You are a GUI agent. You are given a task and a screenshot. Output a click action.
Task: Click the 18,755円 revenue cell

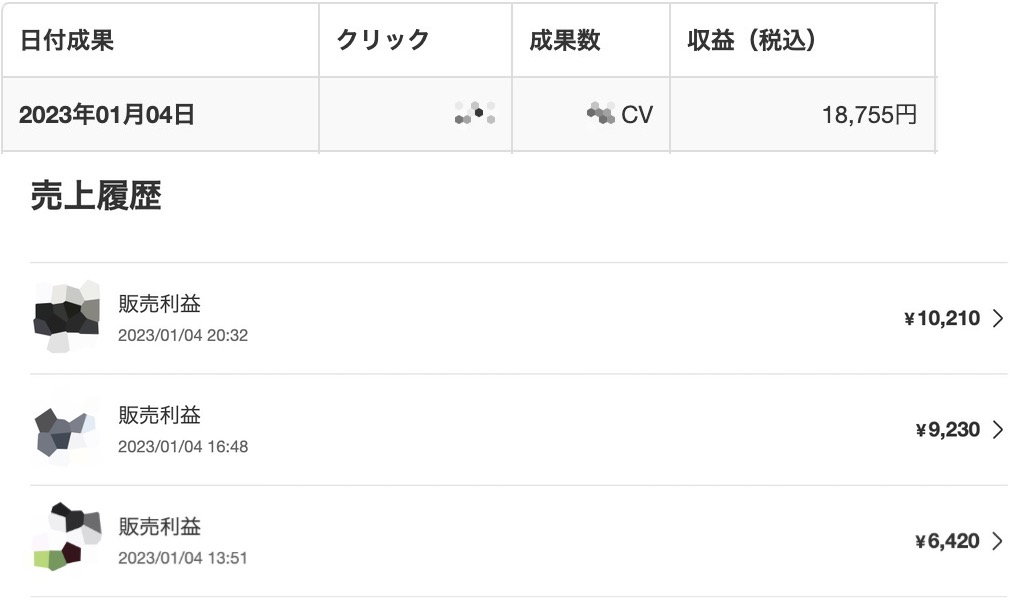[x=802, y=115]
